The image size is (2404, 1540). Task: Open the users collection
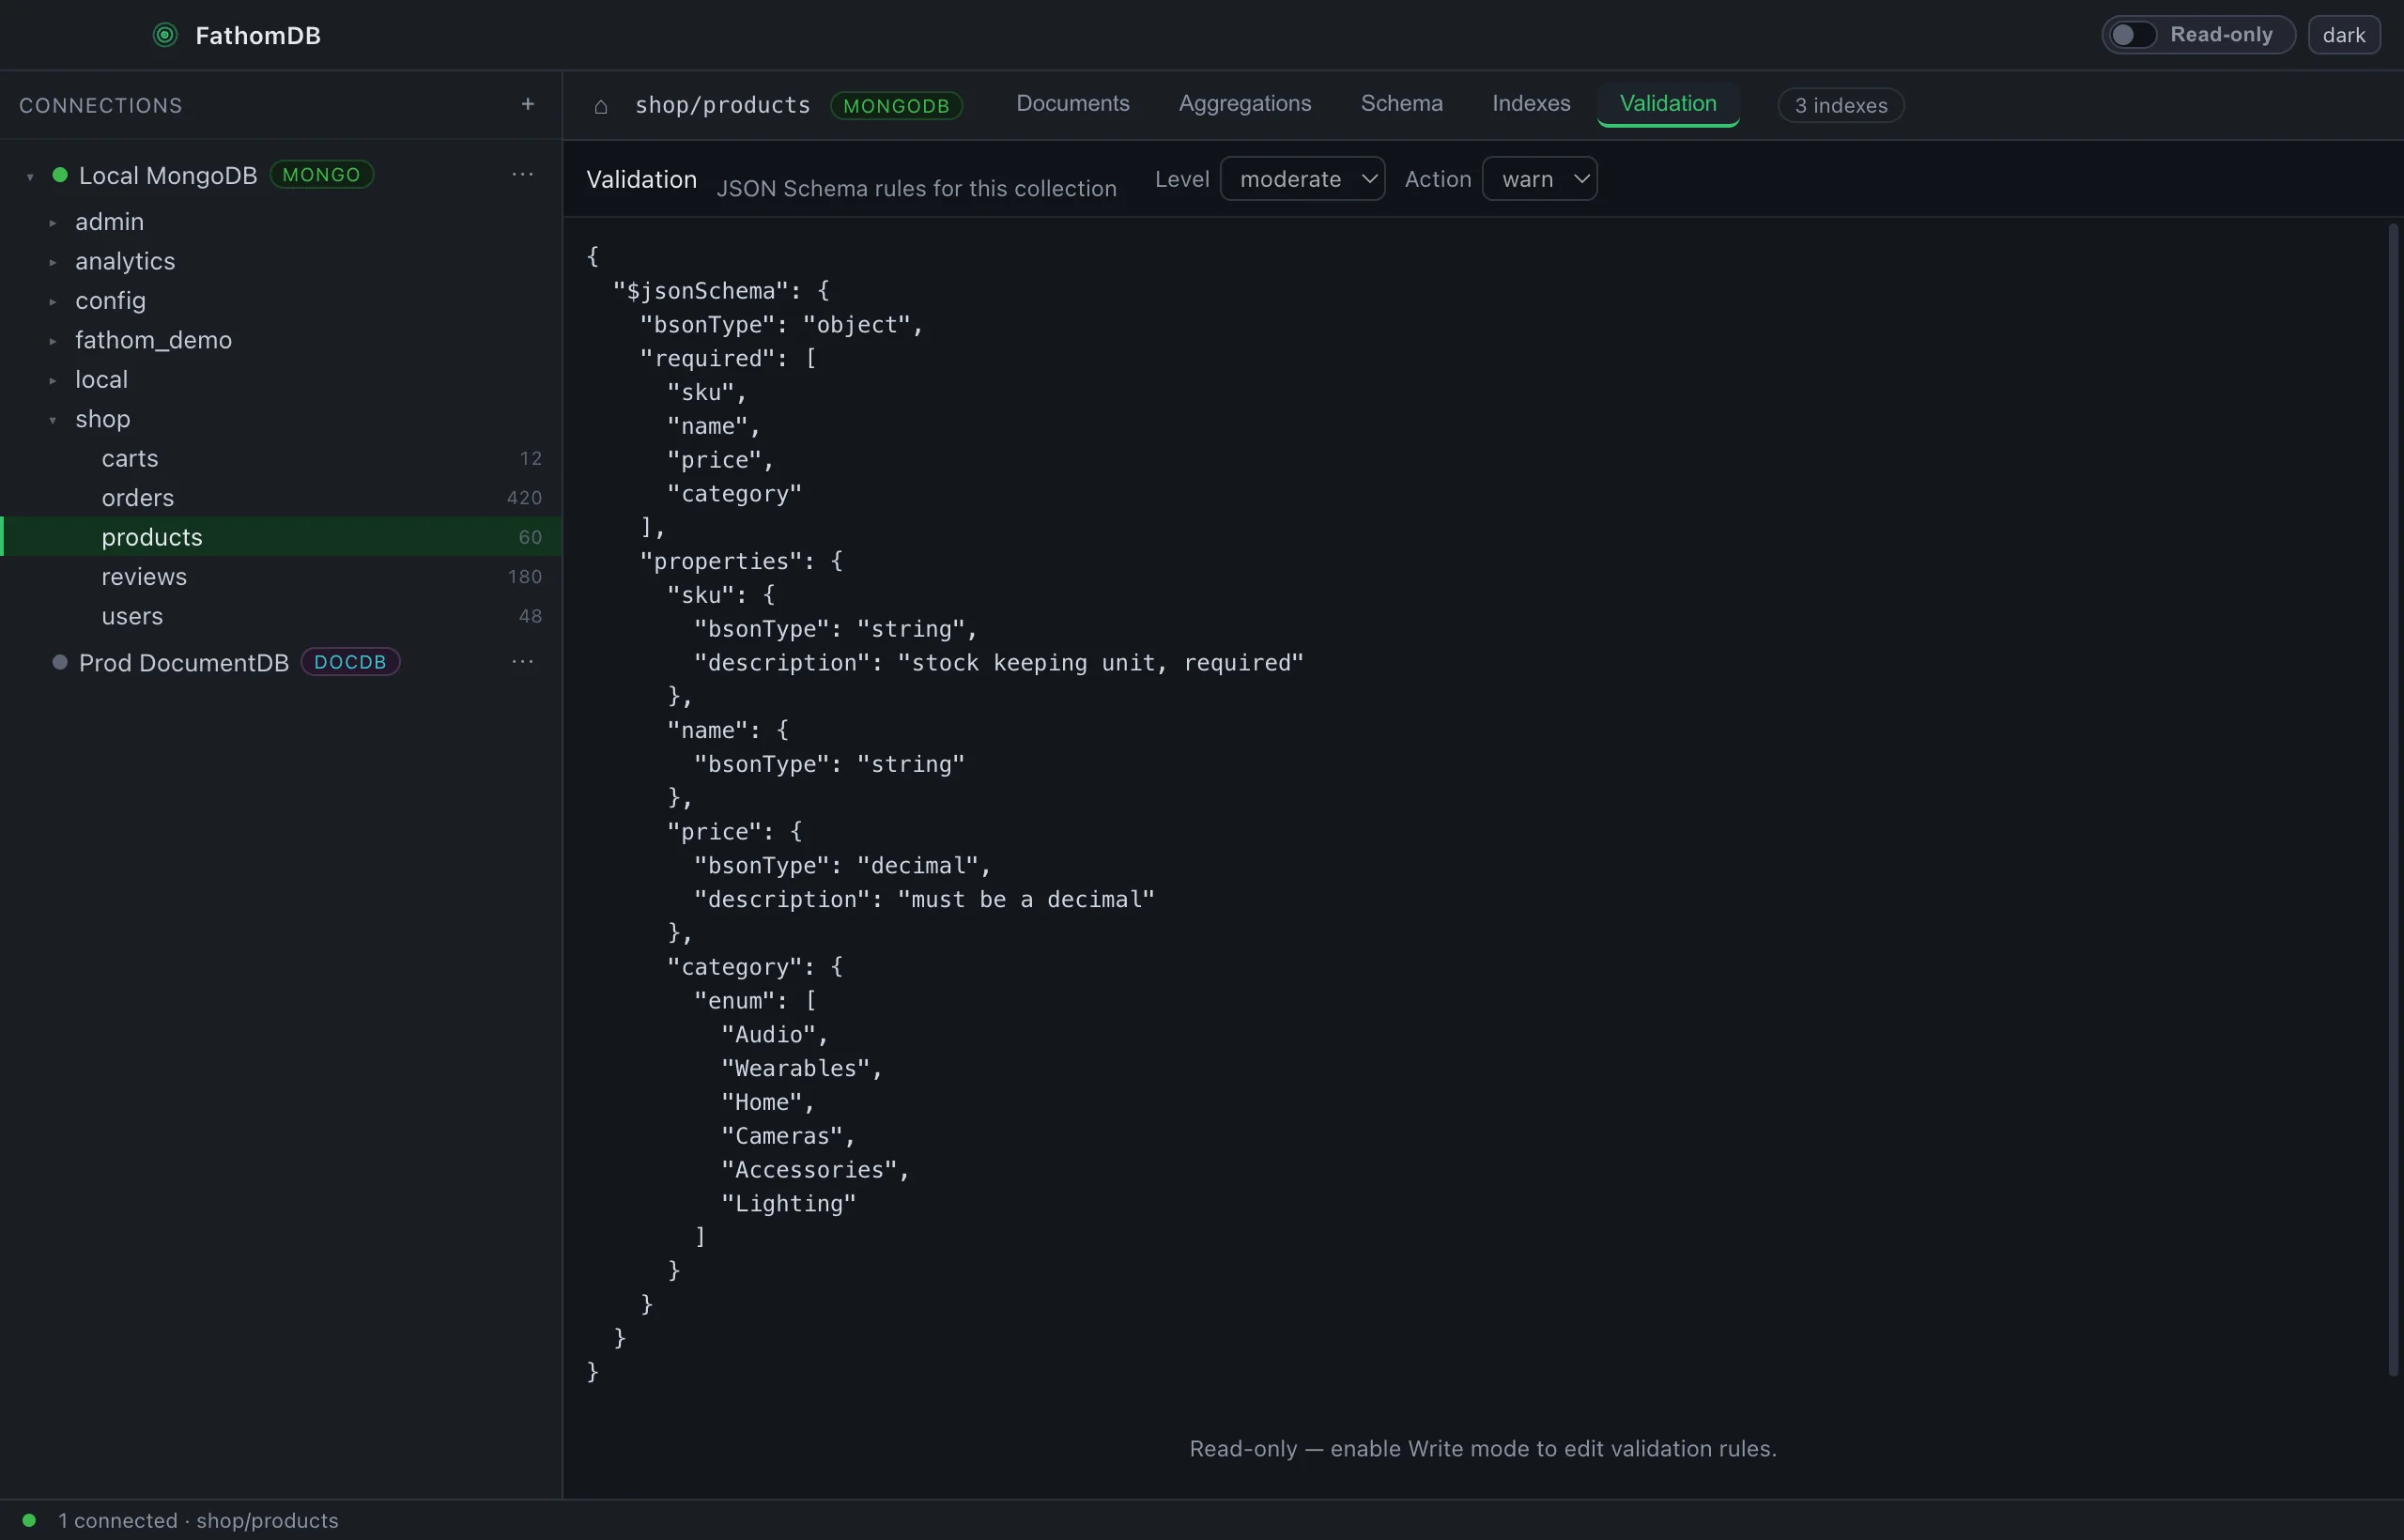tap(281, 616)
